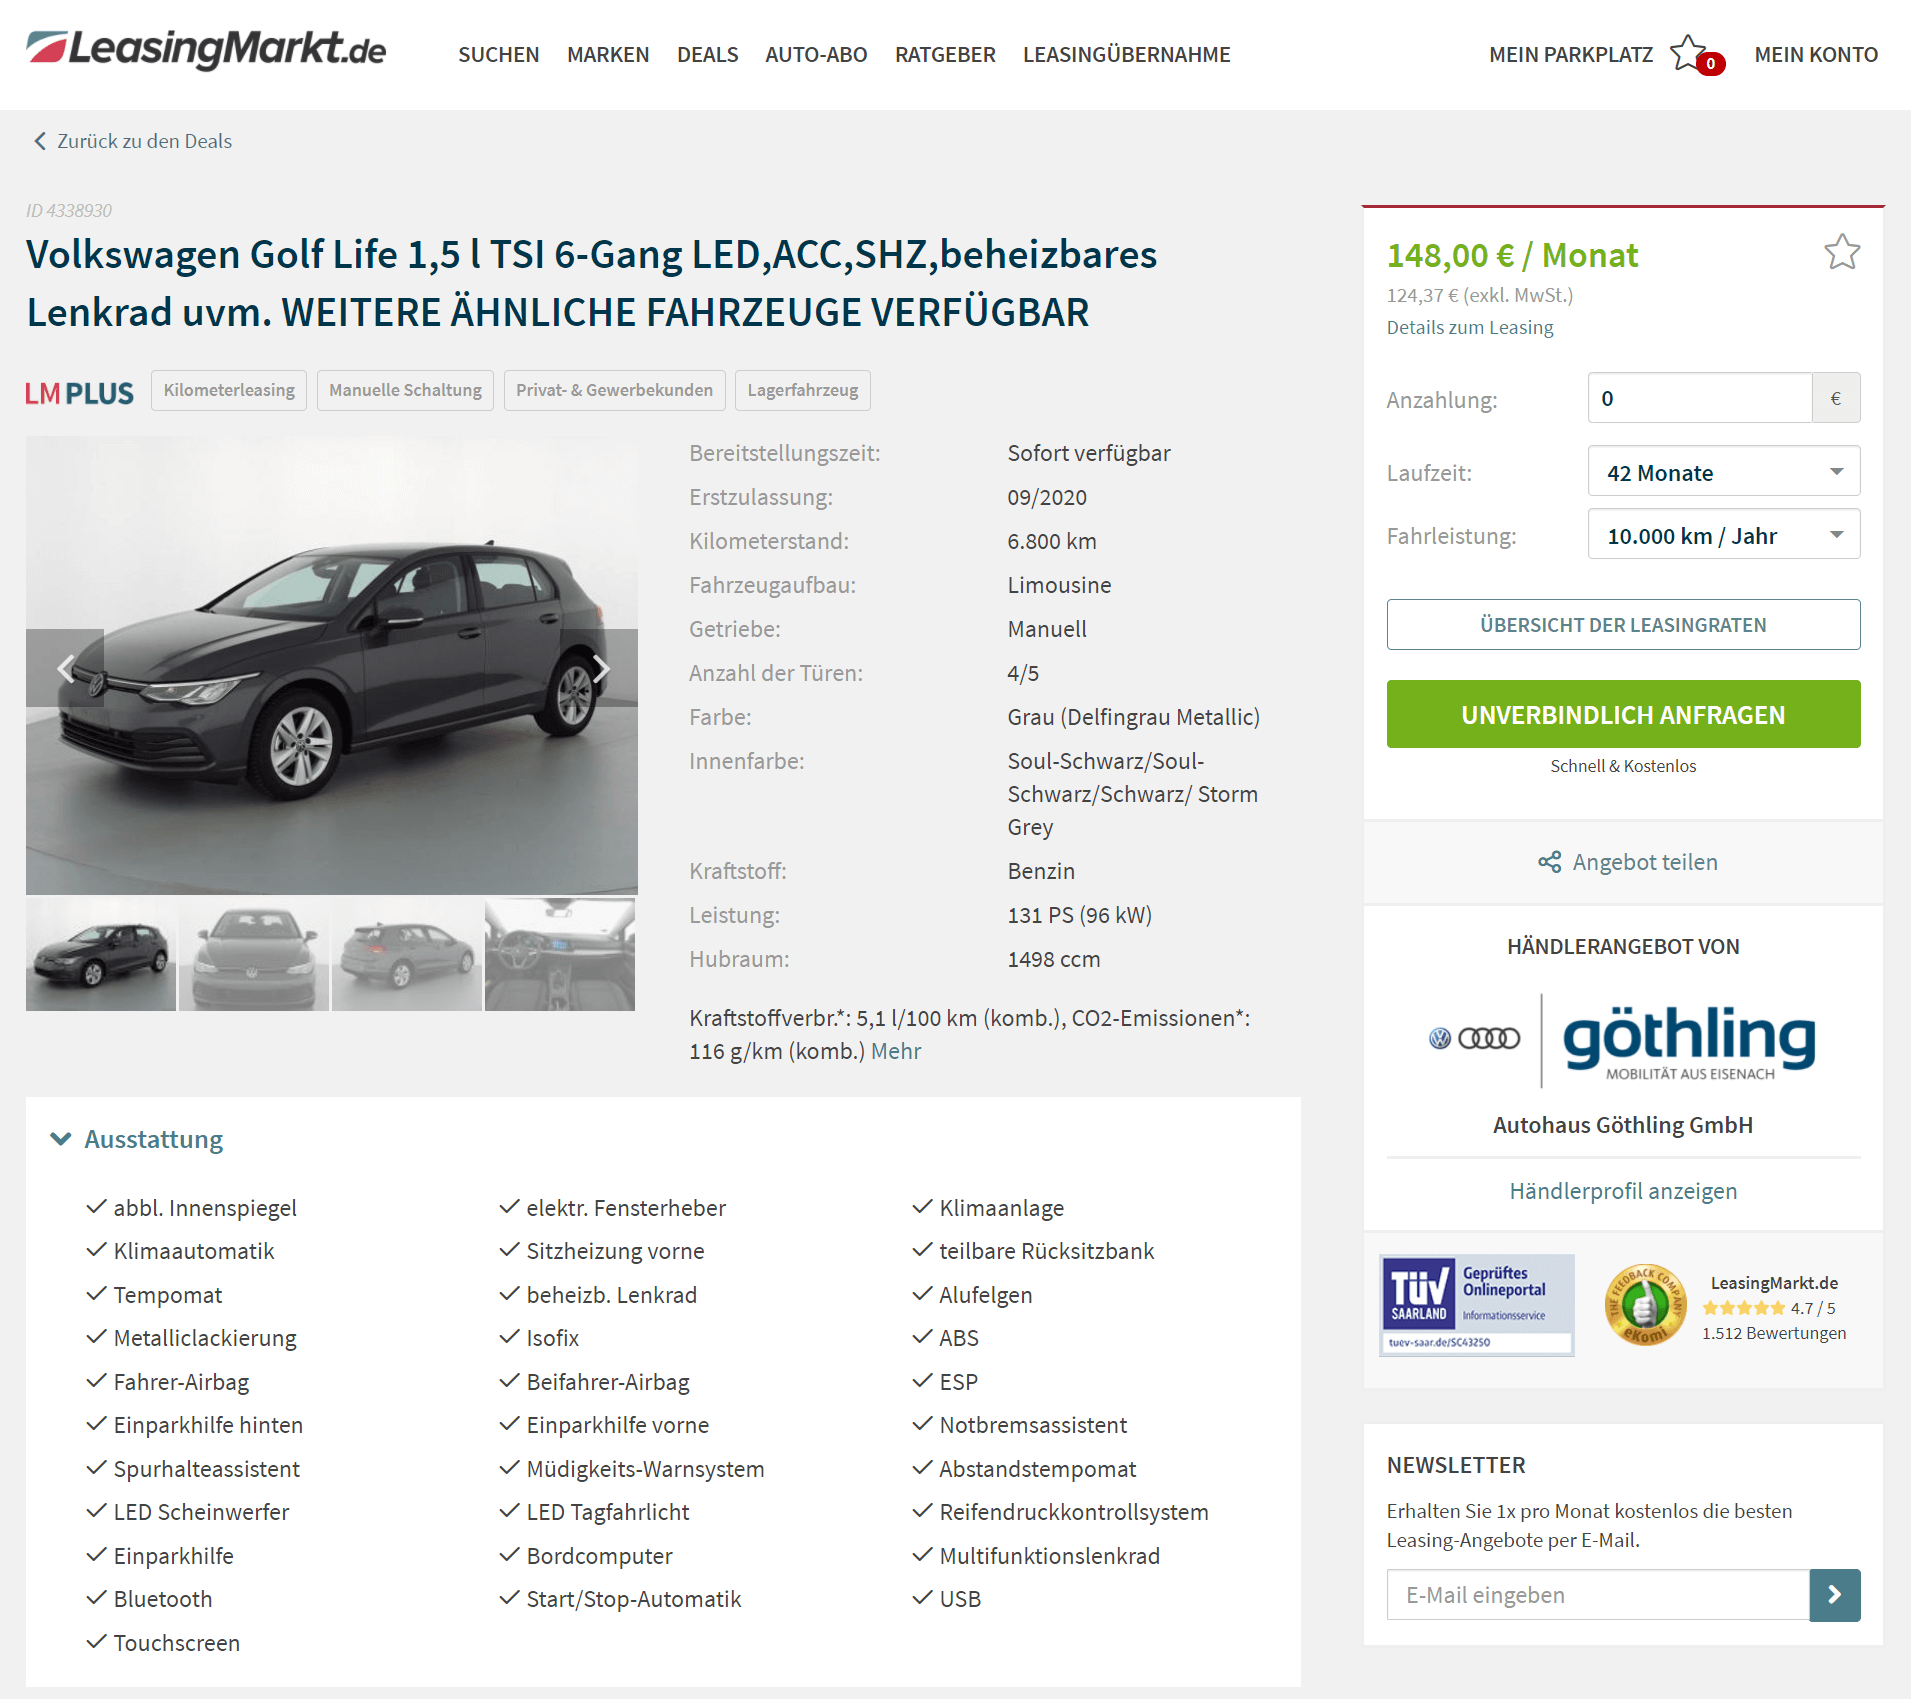Click the newsletter E-Mail eingeben field
This screenshot has width=1911, height=1699.
[x=1598, y=1595]
